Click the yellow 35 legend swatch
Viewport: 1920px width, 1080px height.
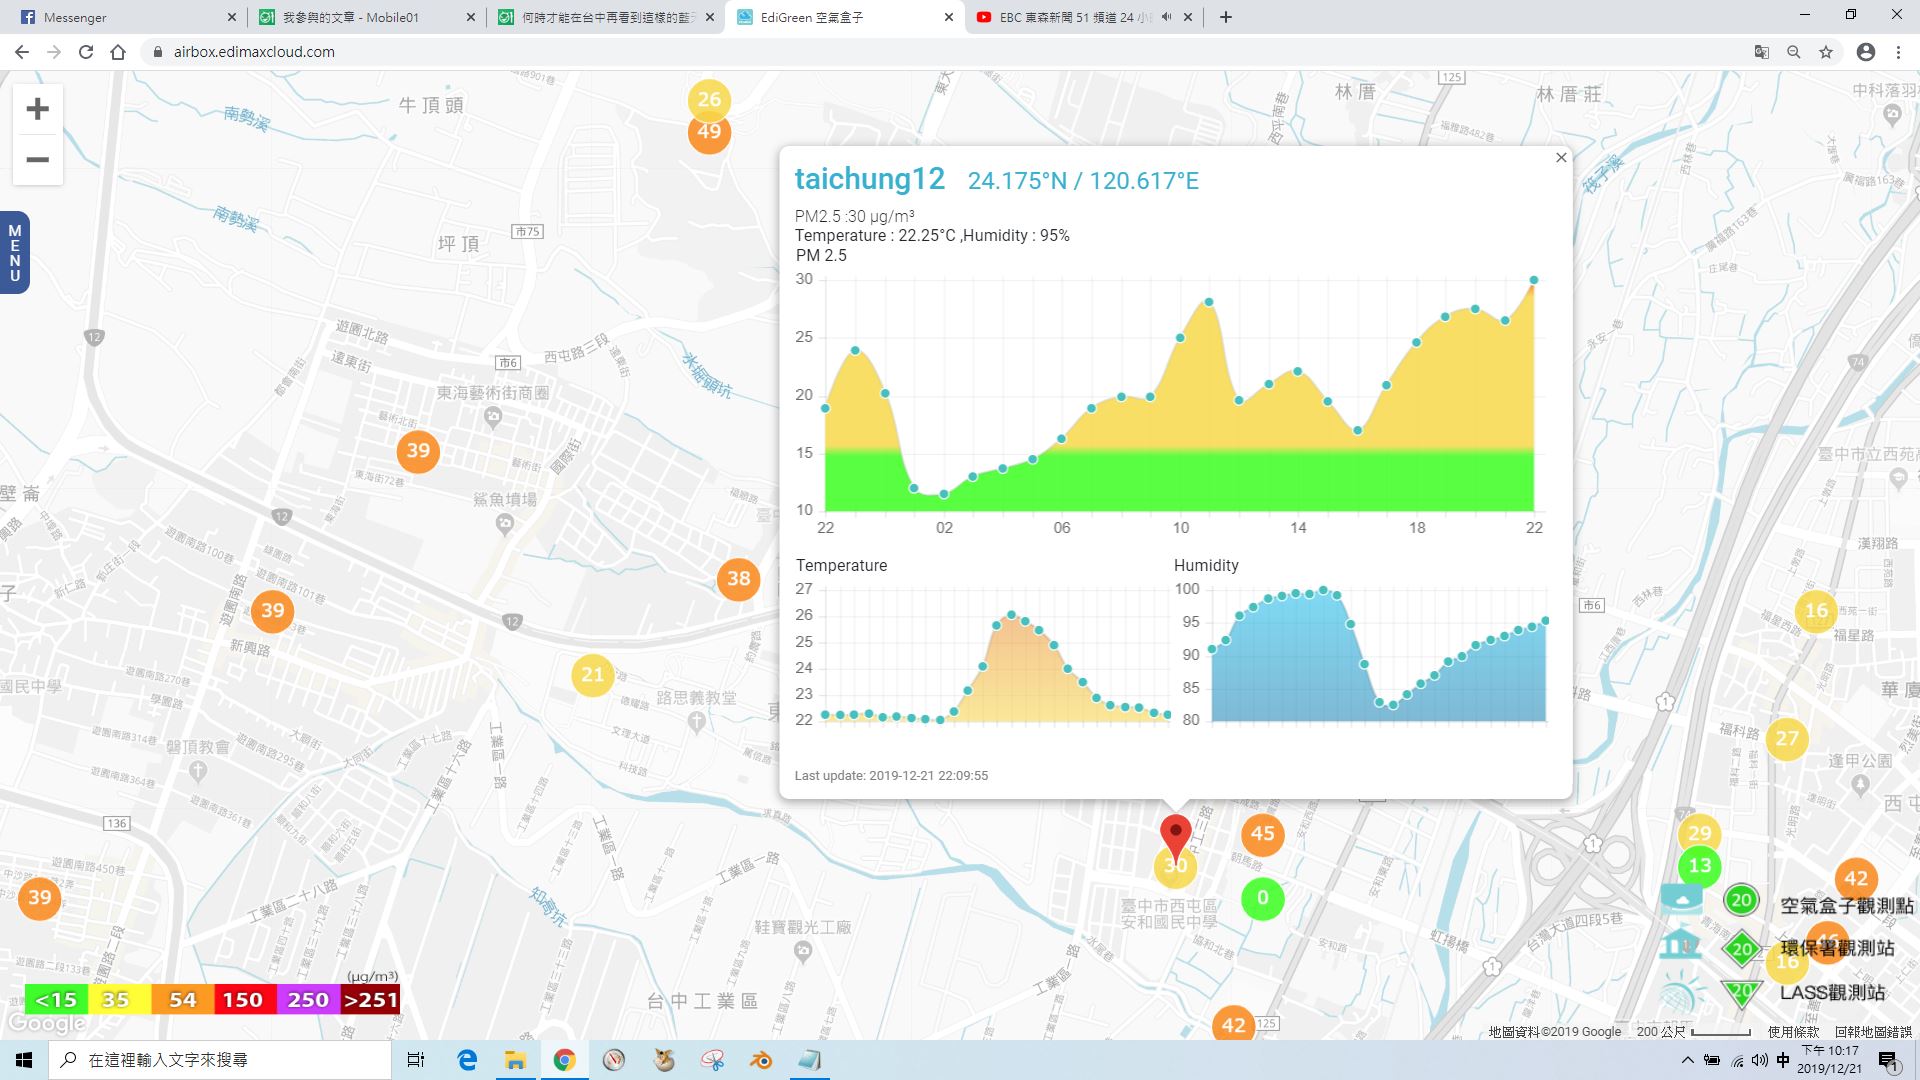click(118, 1000)
